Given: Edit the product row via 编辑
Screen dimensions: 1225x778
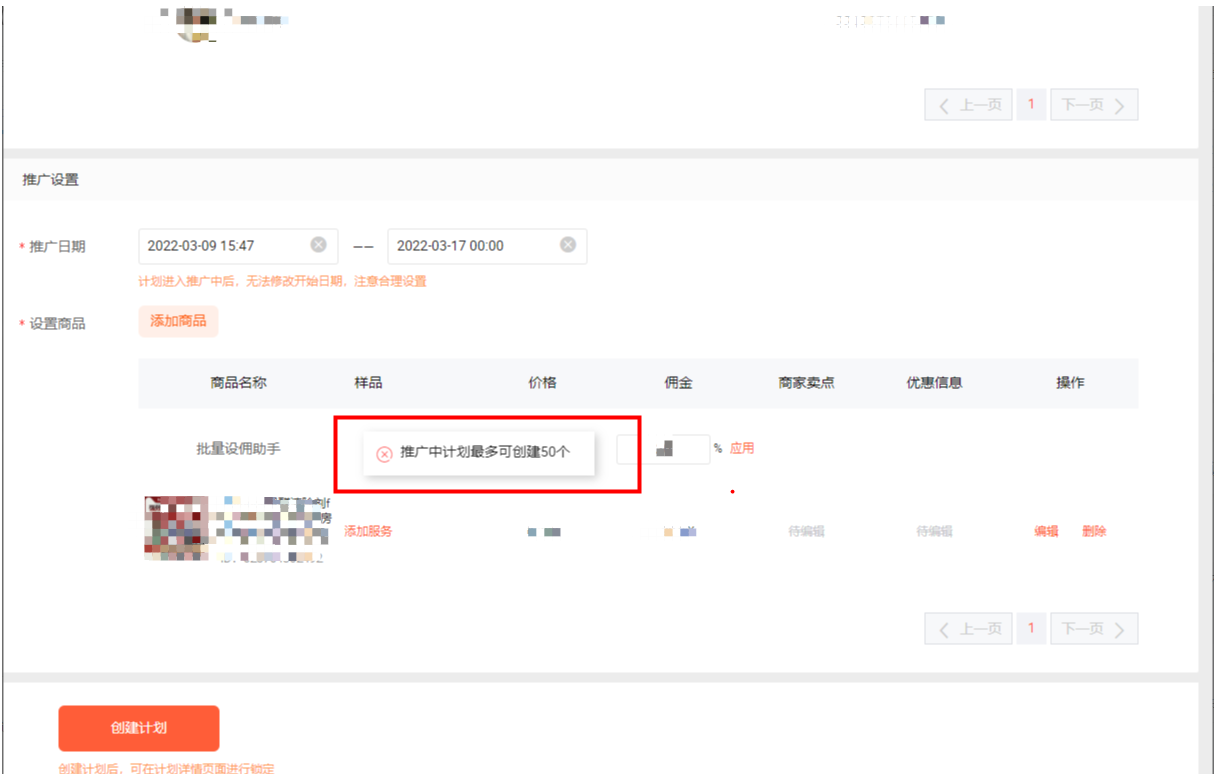Looking at the screenshot, I should 1046,532.
